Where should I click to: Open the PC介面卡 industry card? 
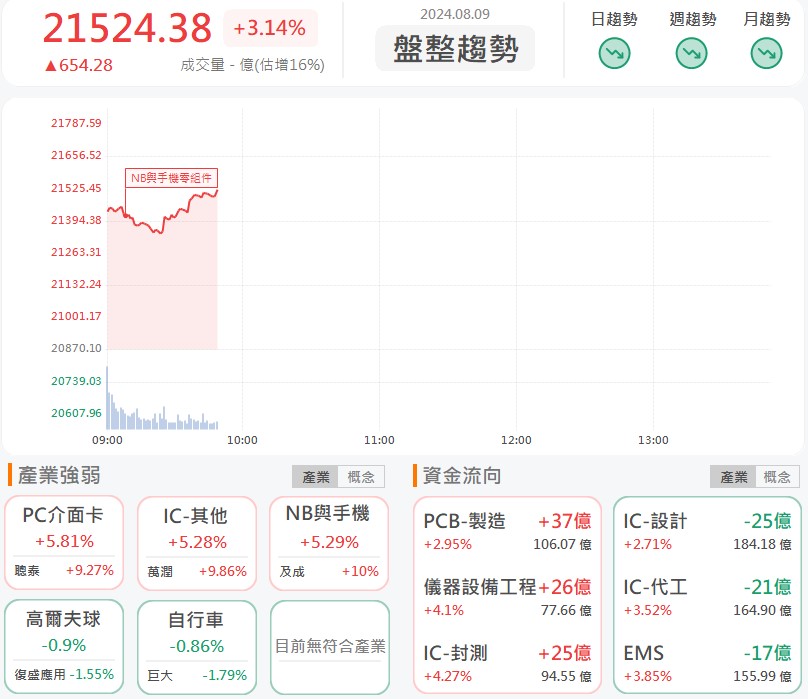pyautogui.click(x=64, y=543)
